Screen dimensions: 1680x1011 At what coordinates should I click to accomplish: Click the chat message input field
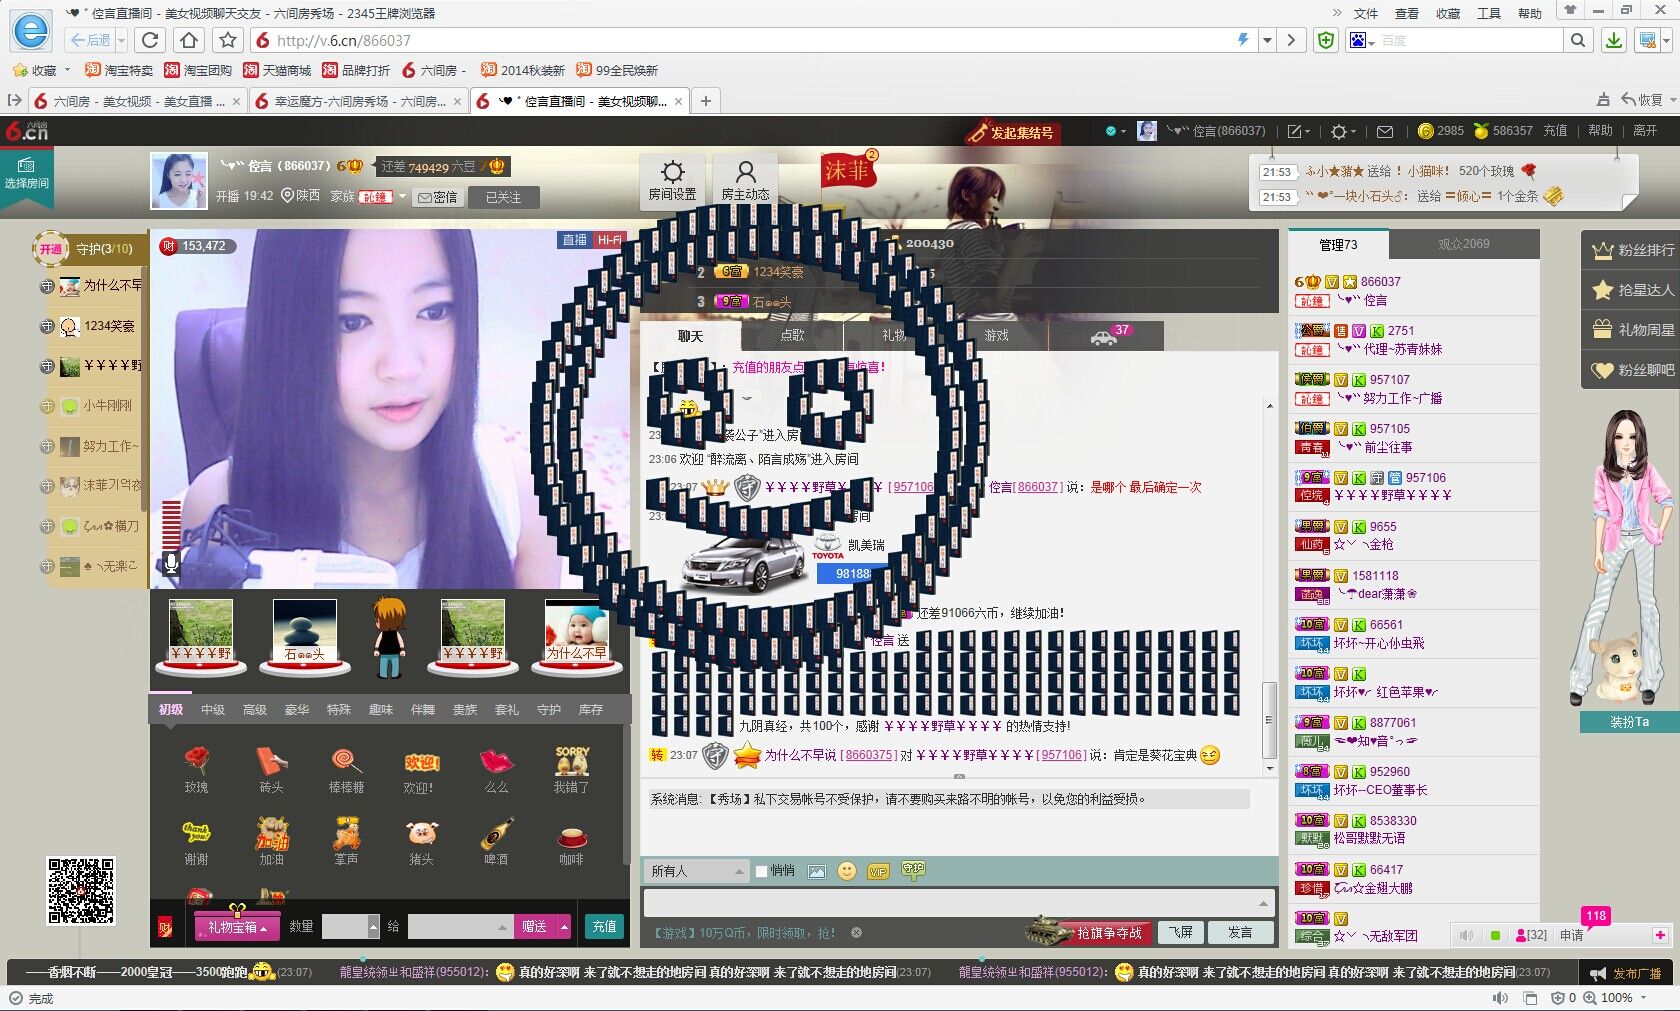[x=958, y=903]
